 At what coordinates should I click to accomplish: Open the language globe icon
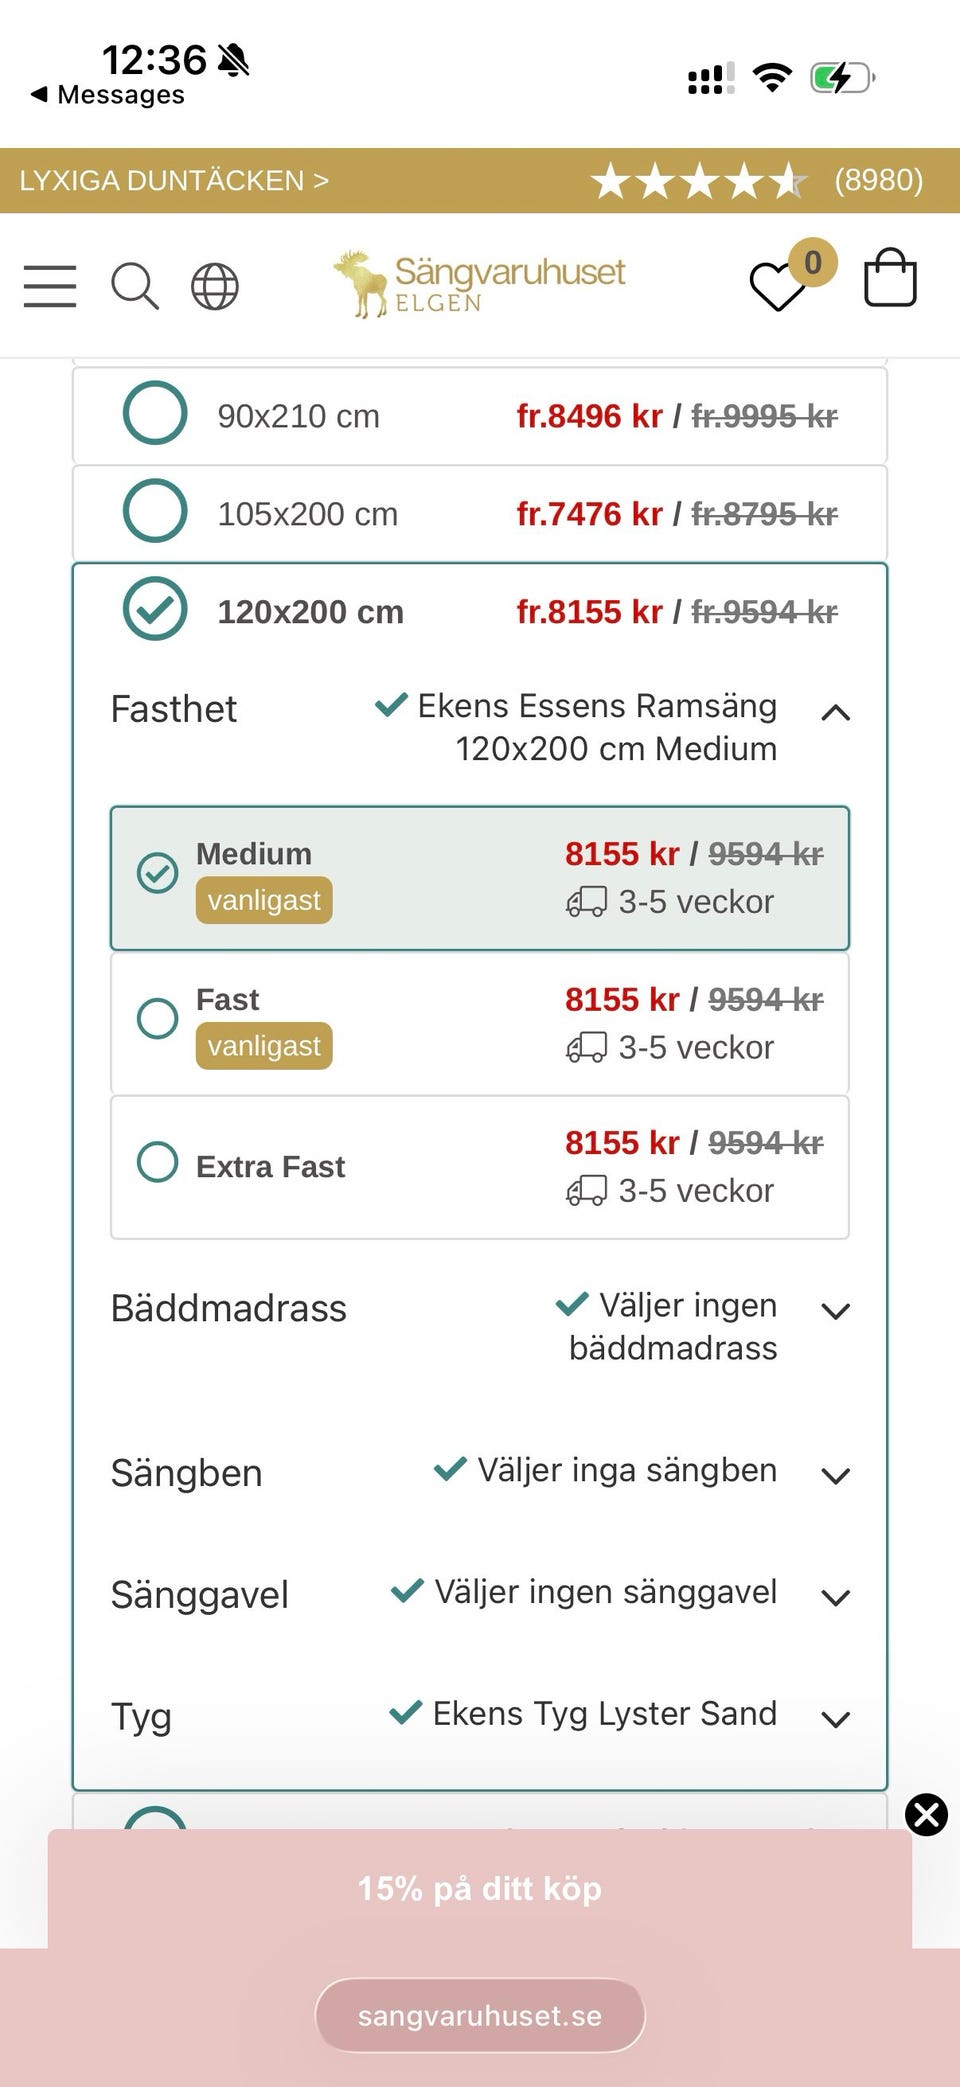click(215, 286)
